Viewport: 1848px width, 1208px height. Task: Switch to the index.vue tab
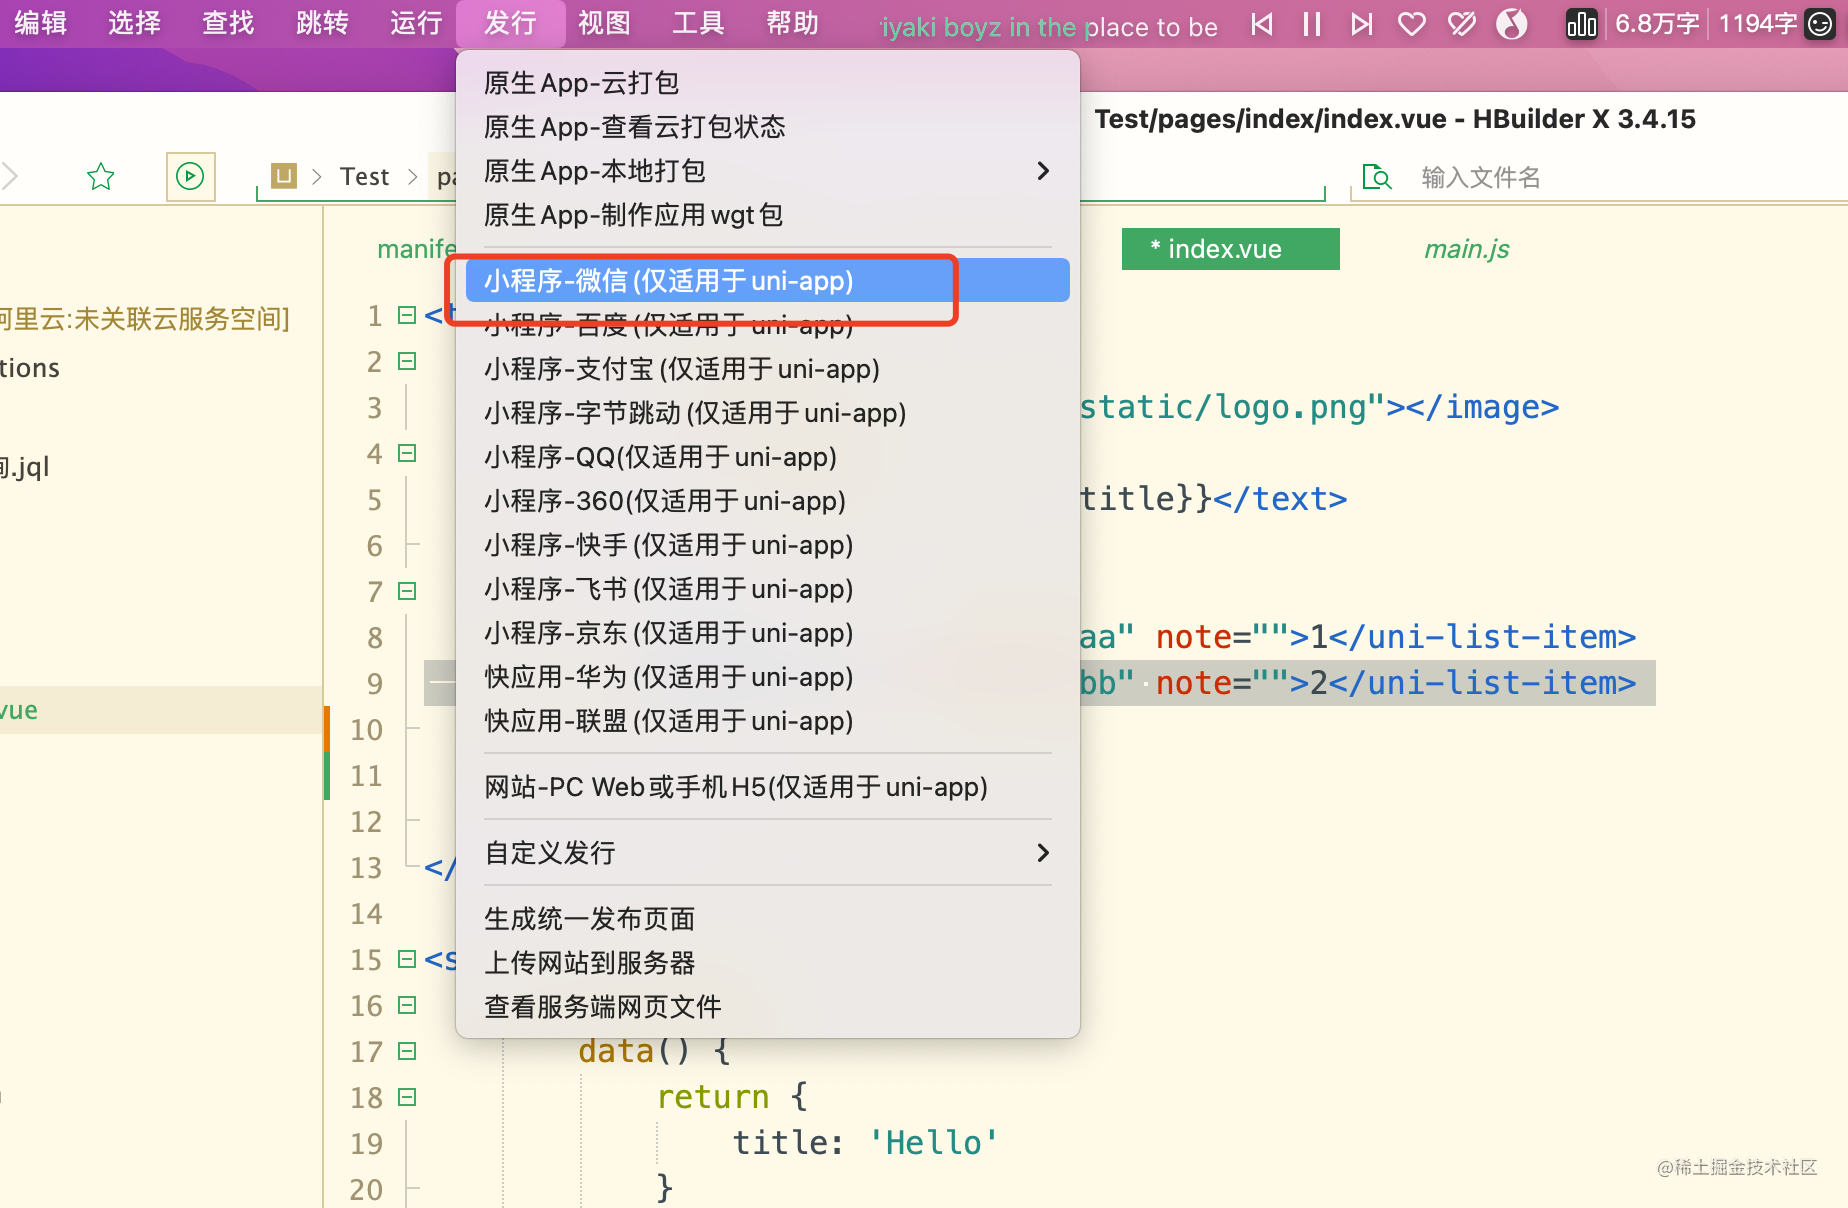tap(1230, 249)
